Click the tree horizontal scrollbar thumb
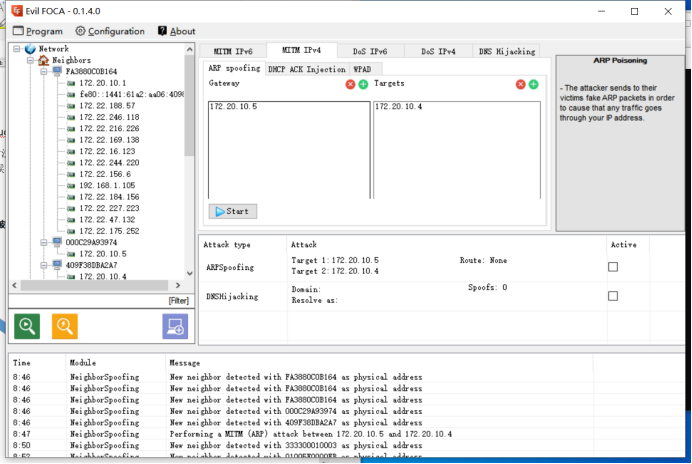Viewport: 692px width, 464px height. point(94,285)
